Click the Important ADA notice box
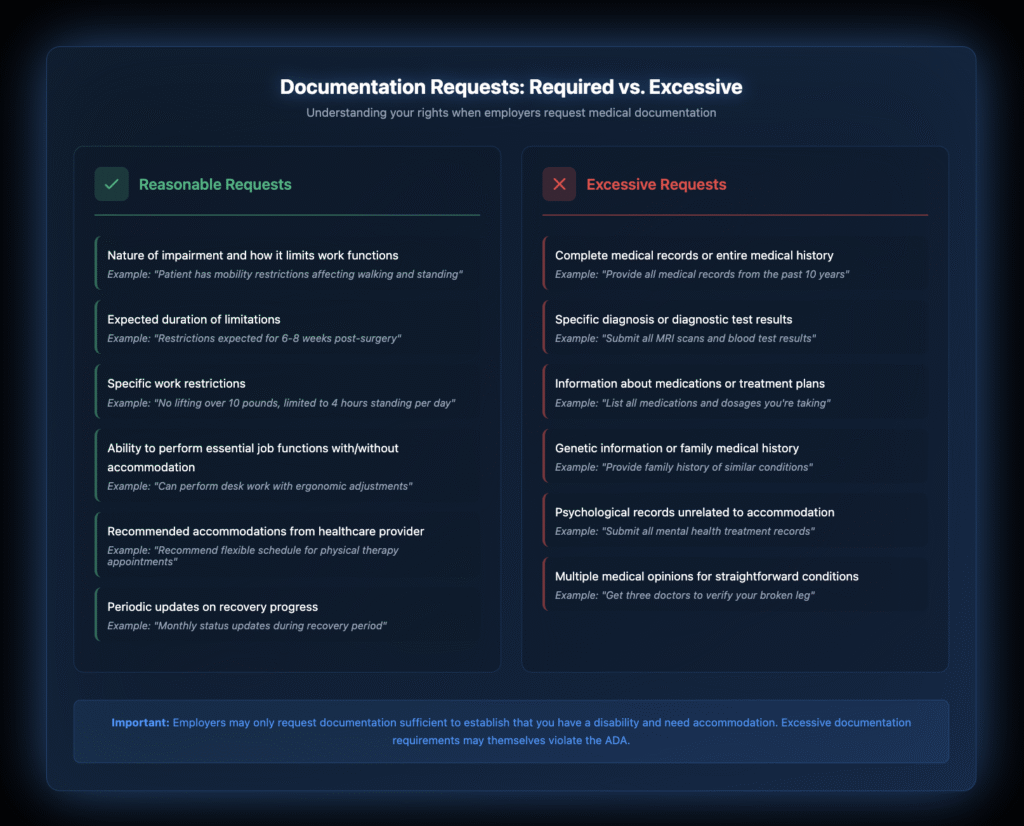 click(x=511, y=731)
